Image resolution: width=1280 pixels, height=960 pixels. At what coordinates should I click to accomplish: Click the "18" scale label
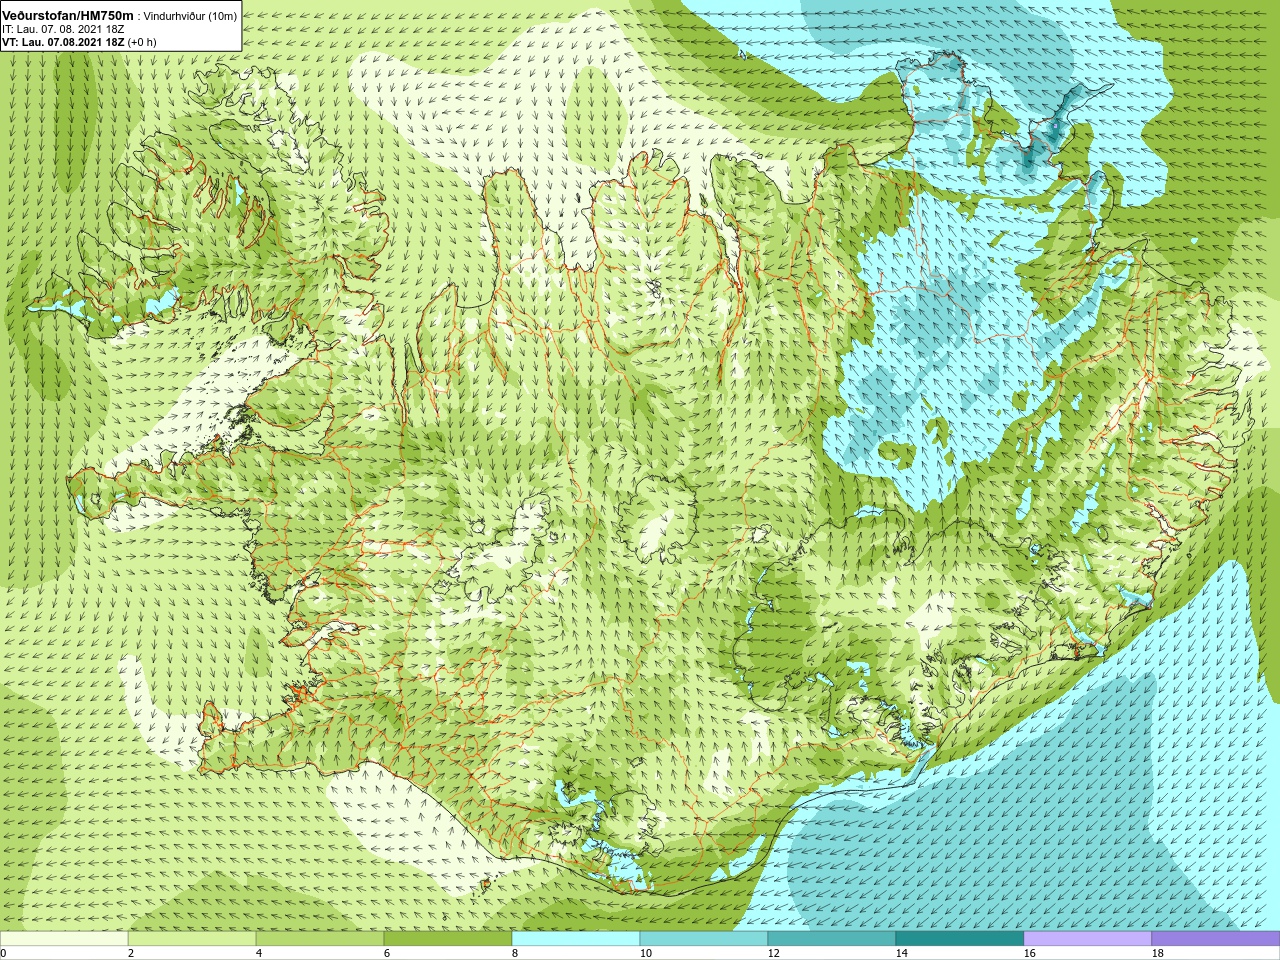click(x=1158, y=954)
